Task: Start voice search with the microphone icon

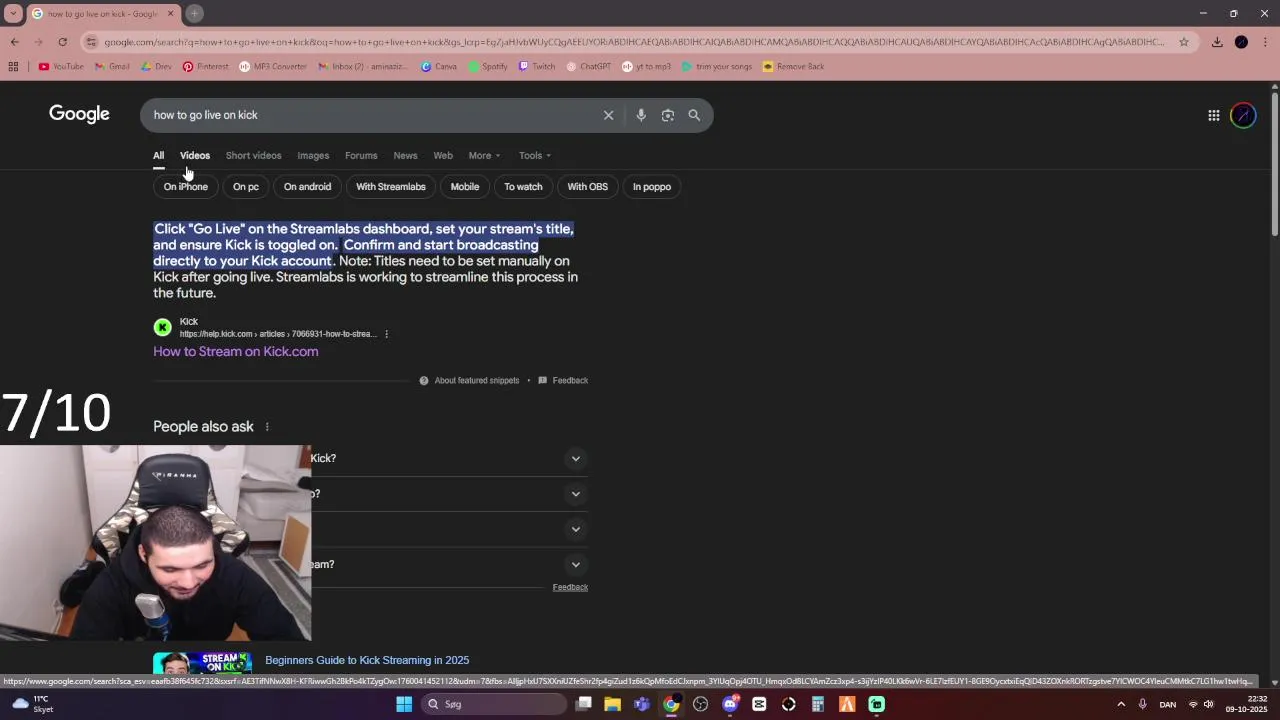Action: tap(641, 115)
